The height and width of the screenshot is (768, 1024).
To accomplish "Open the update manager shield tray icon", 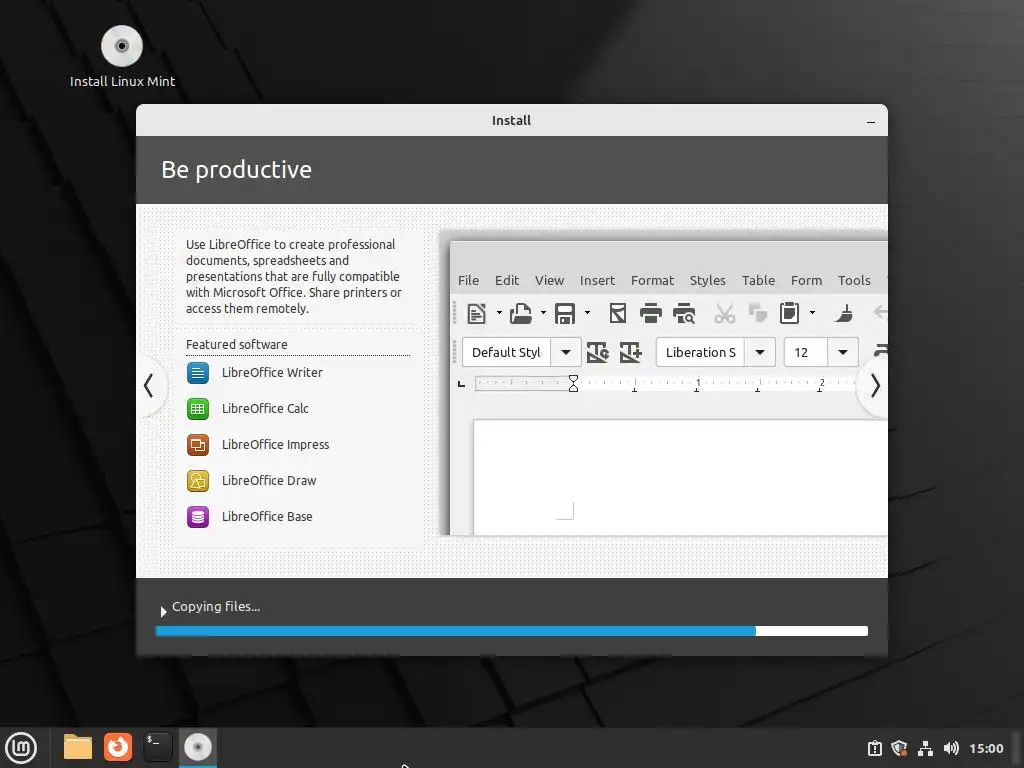I will 899,748.
